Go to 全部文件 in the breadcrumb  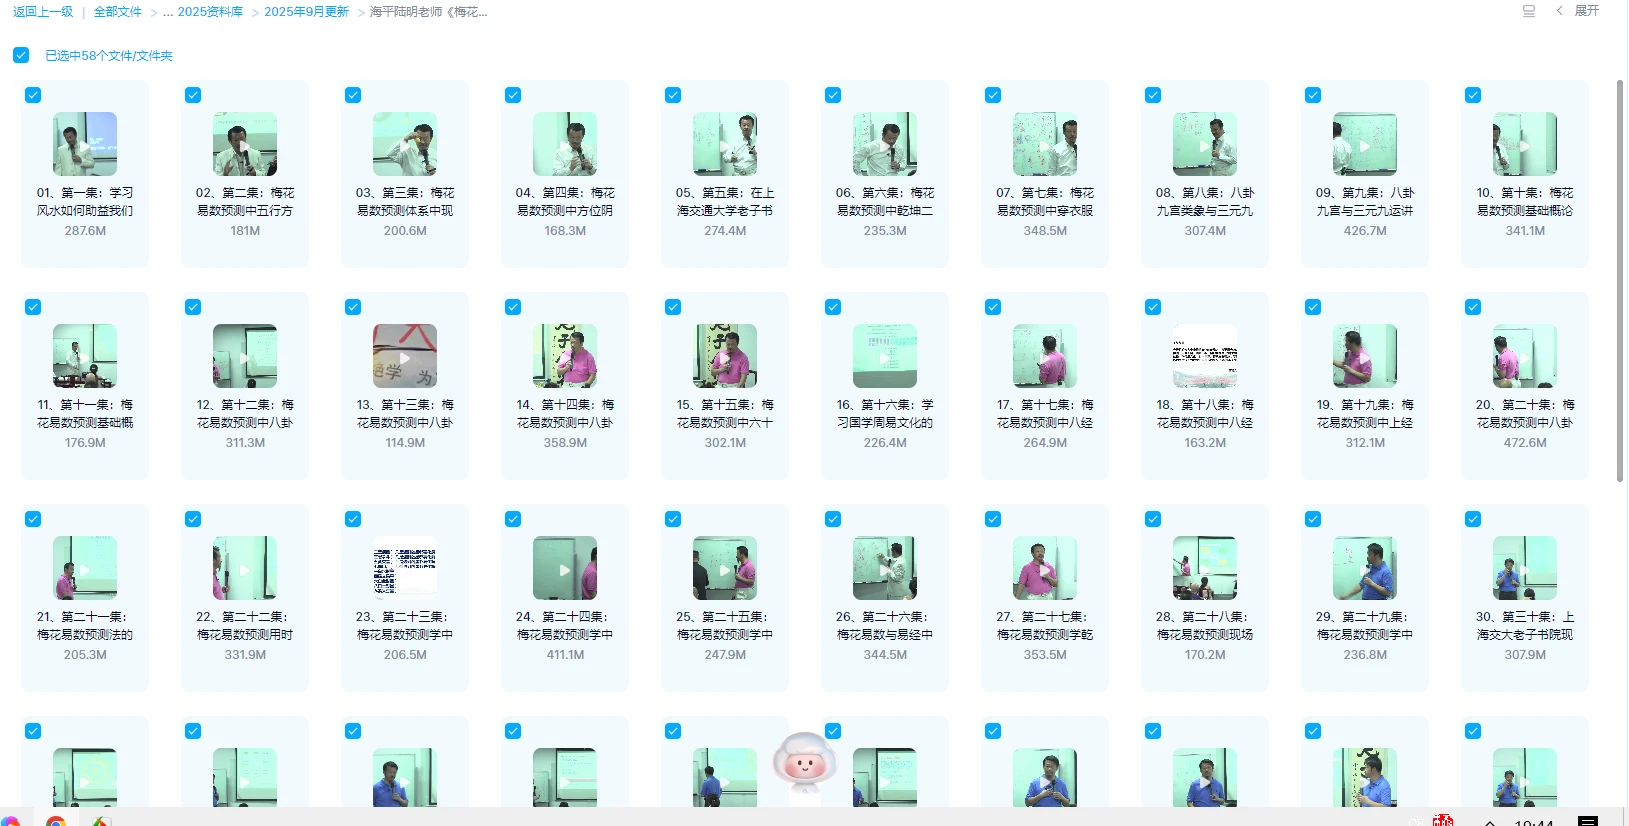(x=118, y=12)
